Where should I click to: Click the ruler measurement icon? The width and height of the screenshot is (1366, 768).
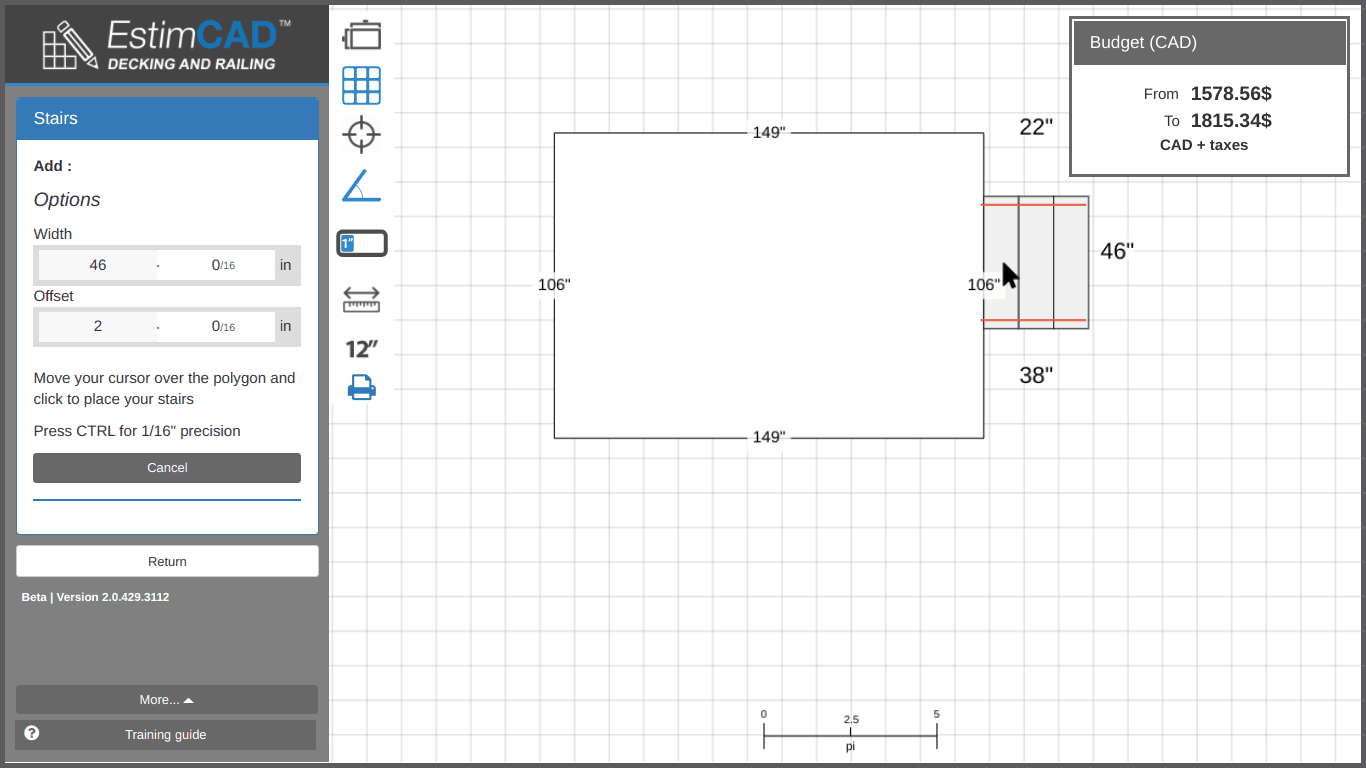point(361,299)
